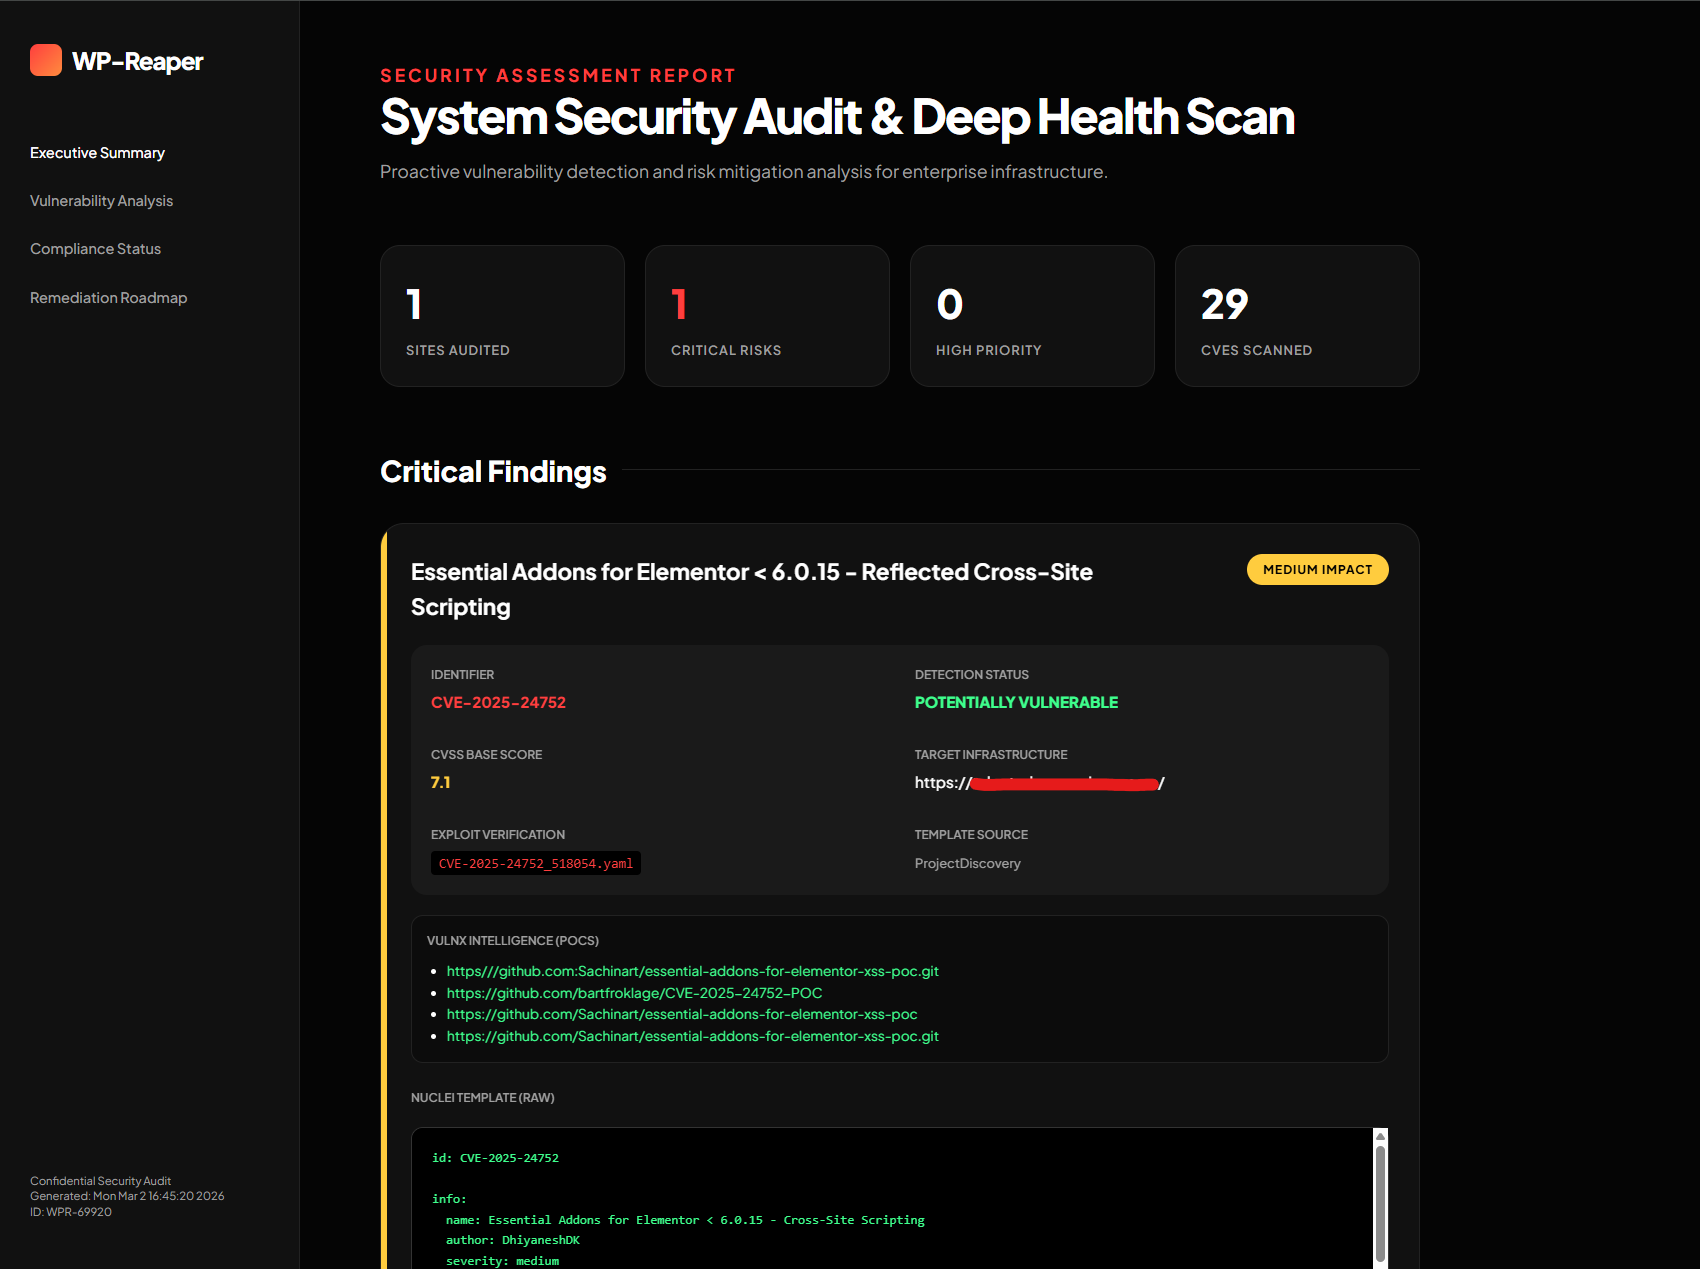This screenshot has width=1700, height=1269.
Task: Open Compliance Status sidebar item
Action: click(x=95, y=249)
